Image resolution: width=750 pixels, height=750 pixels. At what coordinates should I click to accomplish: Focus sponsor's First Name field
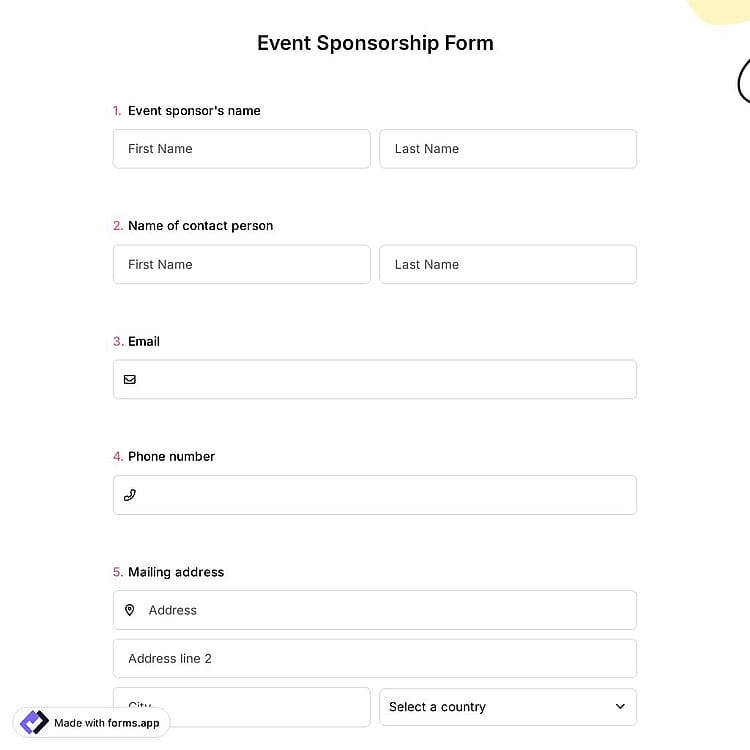242,149
